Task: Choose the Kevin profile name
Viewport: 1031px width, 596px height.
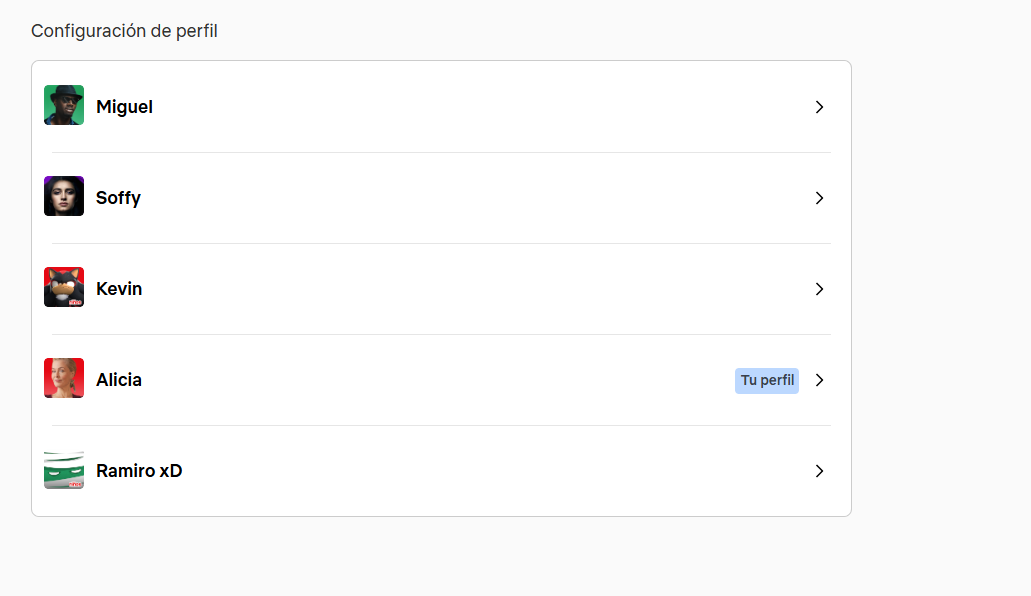Action: (119, 289)
